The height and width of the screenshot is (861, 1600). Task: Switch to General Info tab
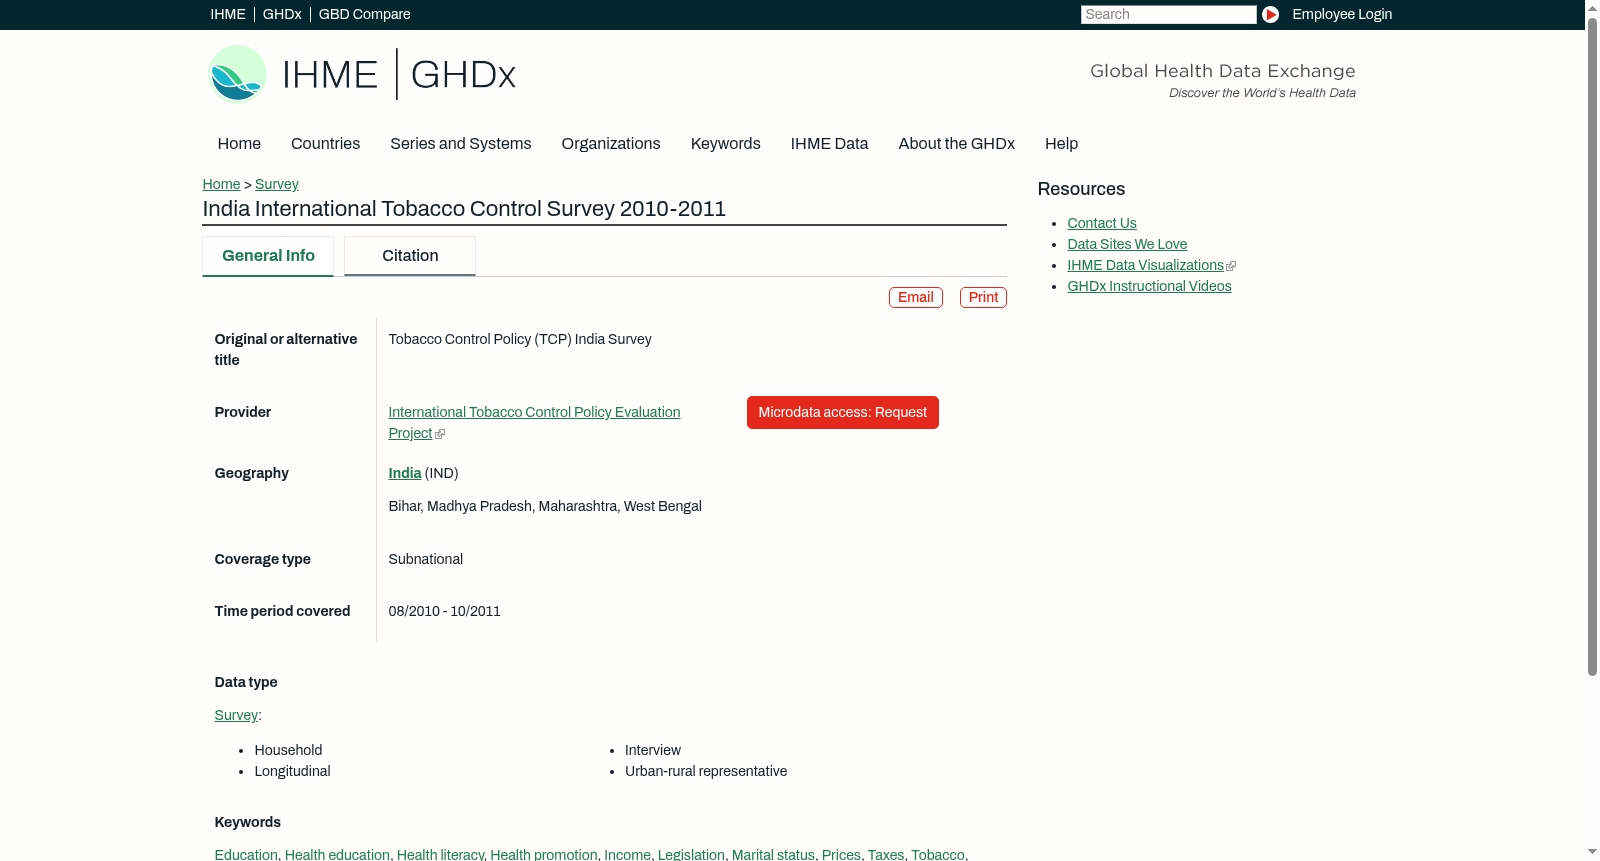pos(268,256)
